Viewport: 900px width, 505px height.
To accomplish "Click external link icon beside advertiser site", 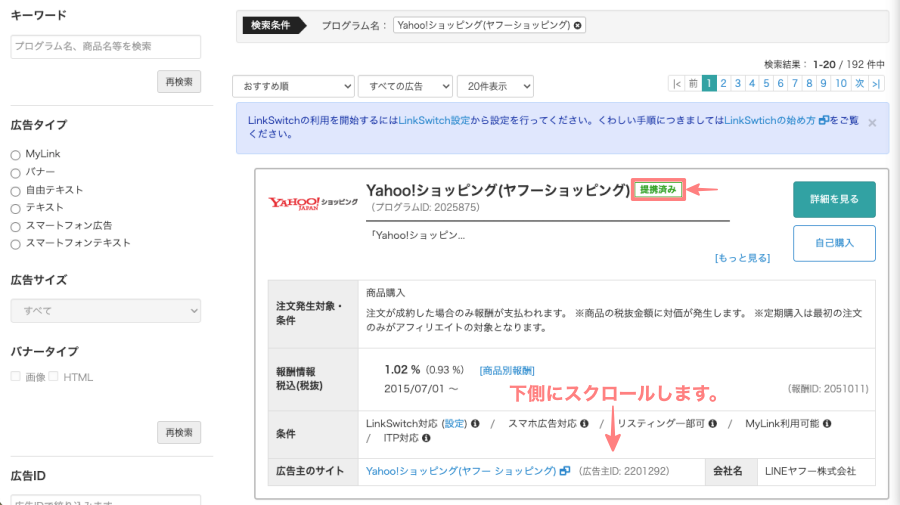I will tap(565, 471).
